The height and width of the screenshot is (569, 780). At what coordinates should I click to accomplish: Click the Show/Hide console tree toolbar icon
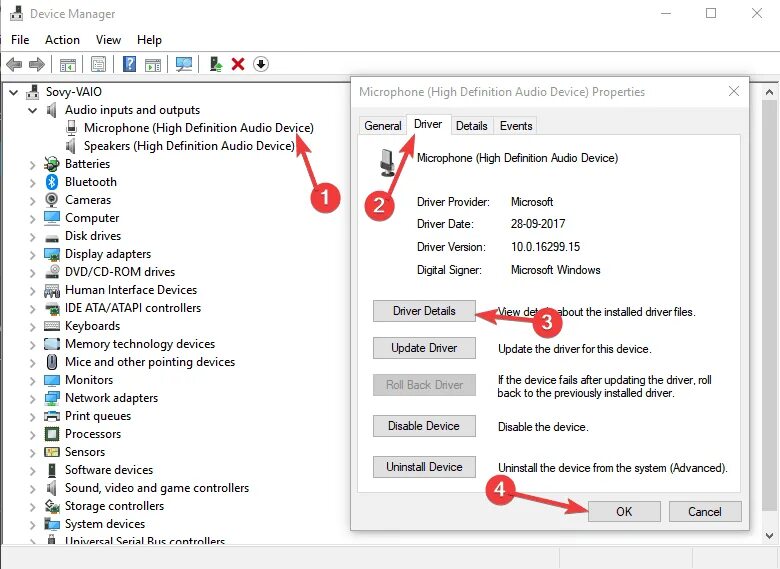68,64
